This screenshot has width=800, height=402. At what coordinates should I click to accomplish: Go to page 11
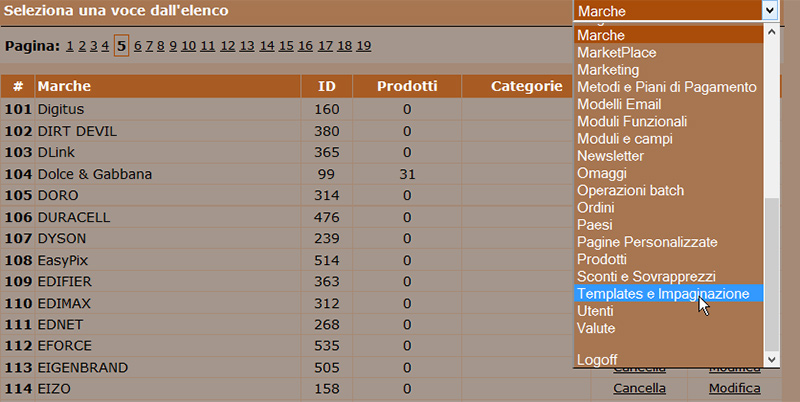pos(207,46)
